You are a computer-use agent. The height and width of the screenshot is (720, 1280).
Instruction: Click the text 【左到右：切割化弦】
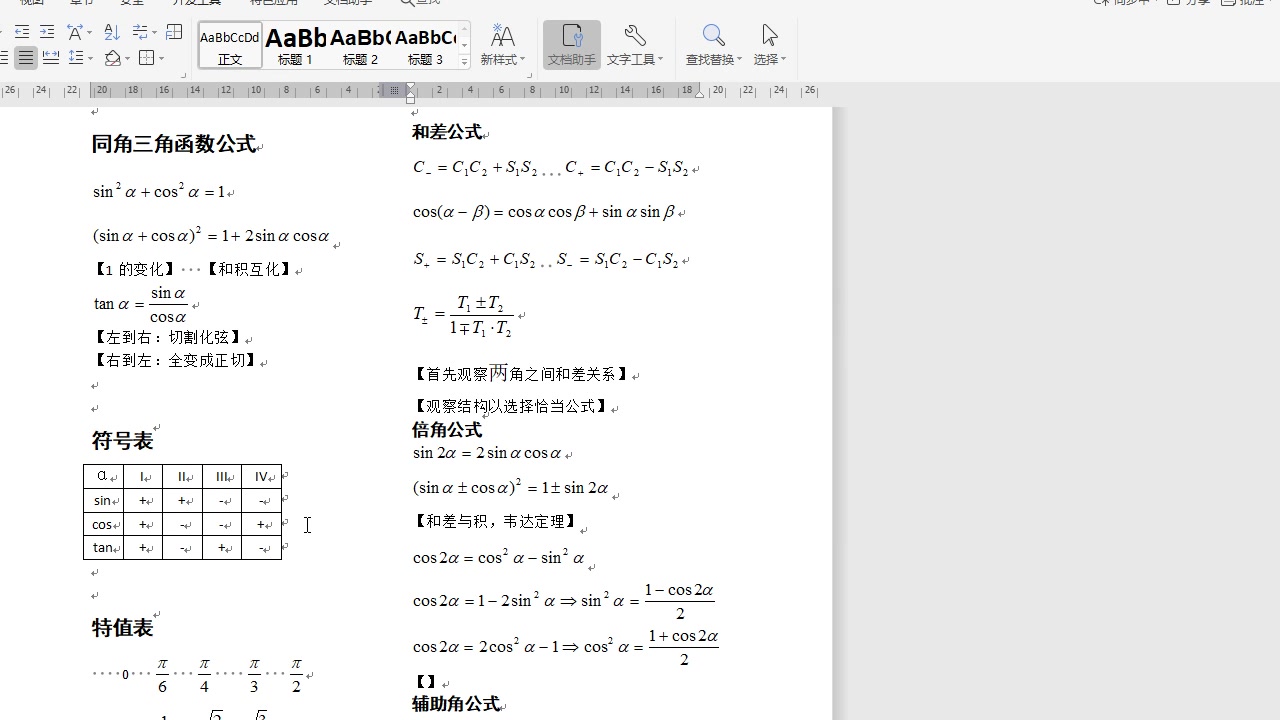pos(167,338)
